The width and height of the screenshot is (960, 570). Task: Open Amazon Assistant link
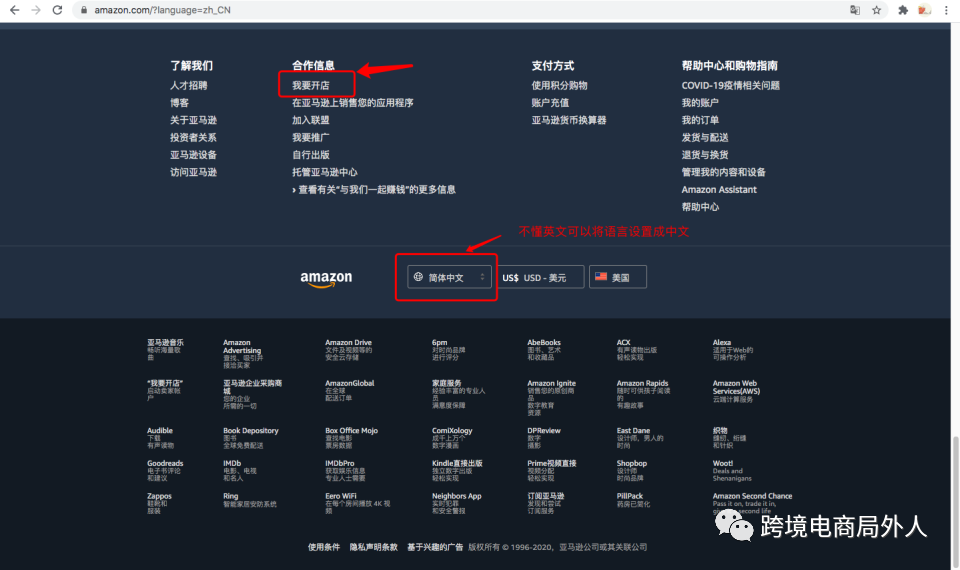[719, 190]
